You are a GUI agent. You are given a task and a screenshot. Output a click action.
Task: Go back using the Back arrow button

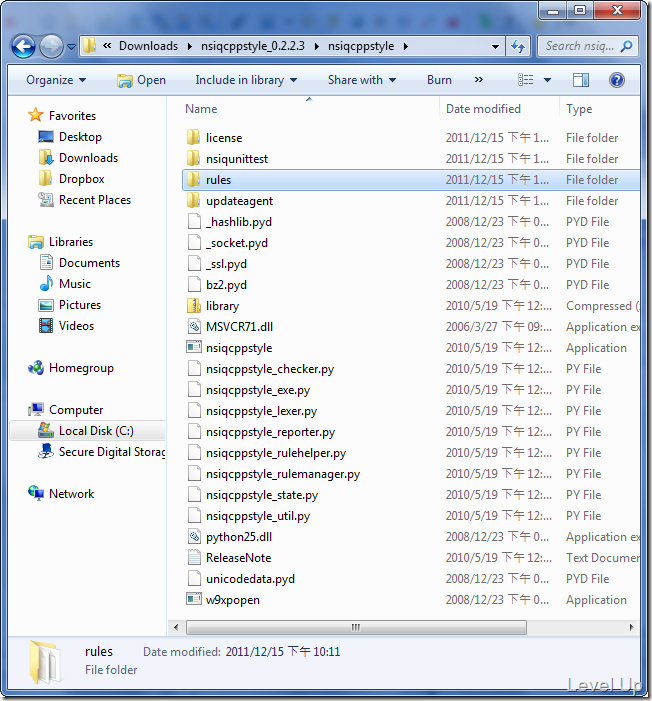coord(23,46)
